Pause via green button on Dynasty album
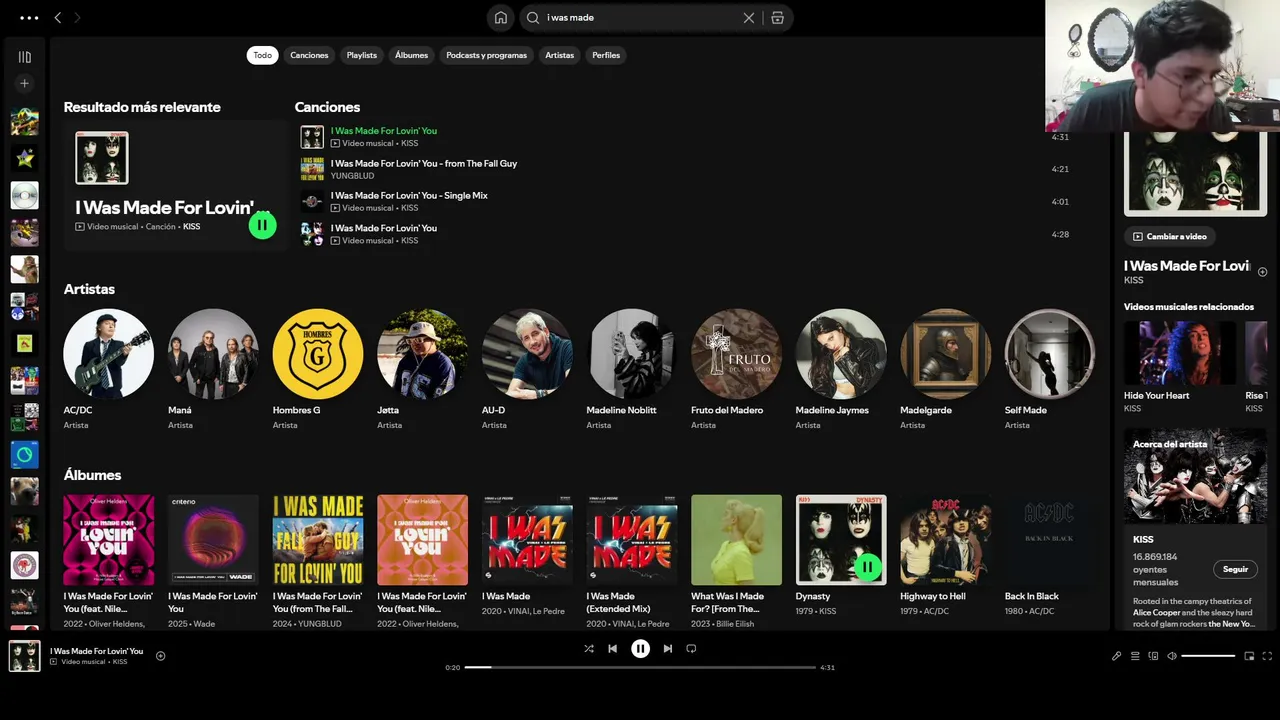1280x720 pixels. (x=867, y=568)
